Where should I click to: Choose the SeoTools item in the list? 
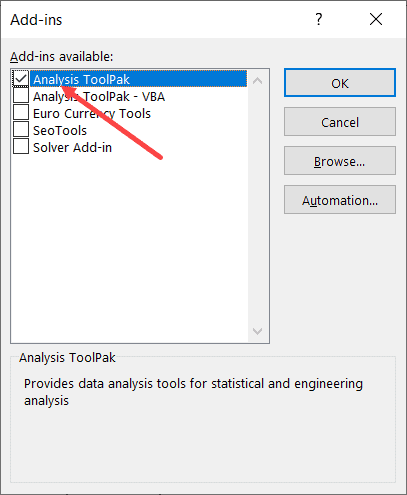(60, 130)
